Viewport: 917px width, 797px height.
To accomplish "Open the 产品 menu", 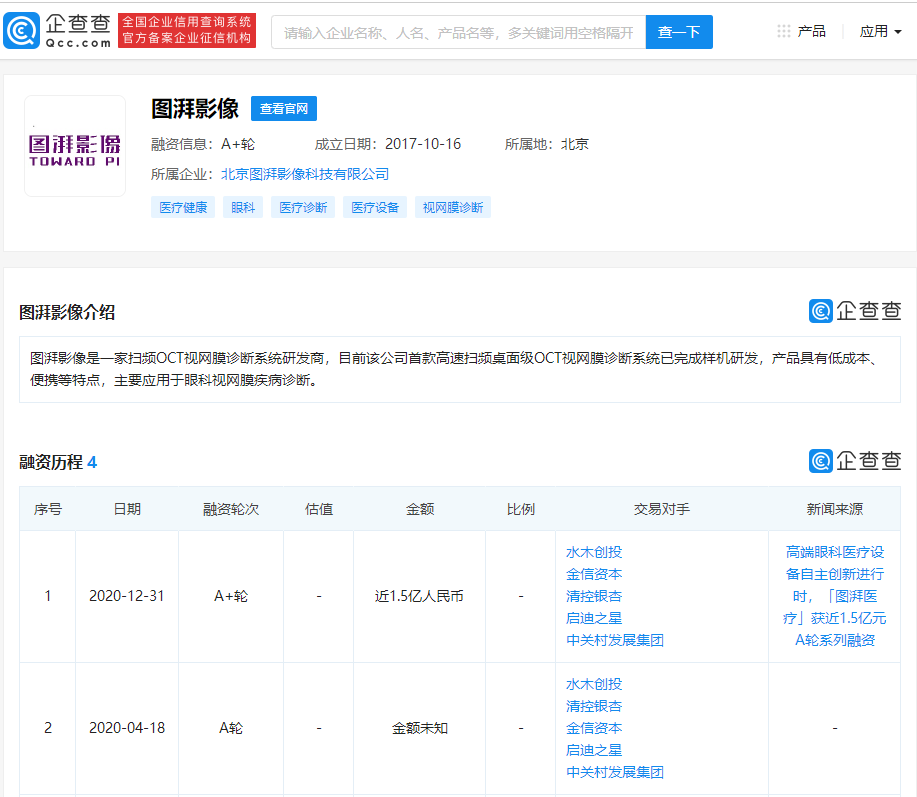I will (x=811, y=32).
